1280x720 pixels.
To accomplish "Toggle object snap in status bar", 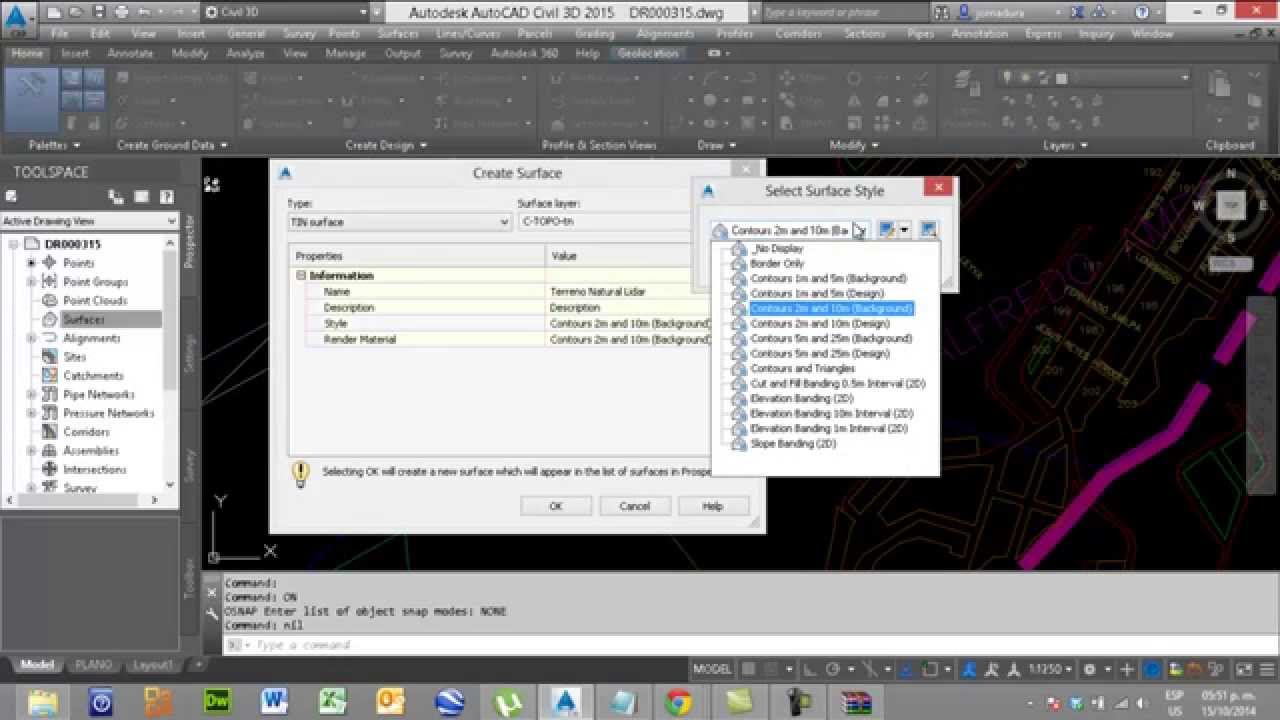I will pos(932,669).
